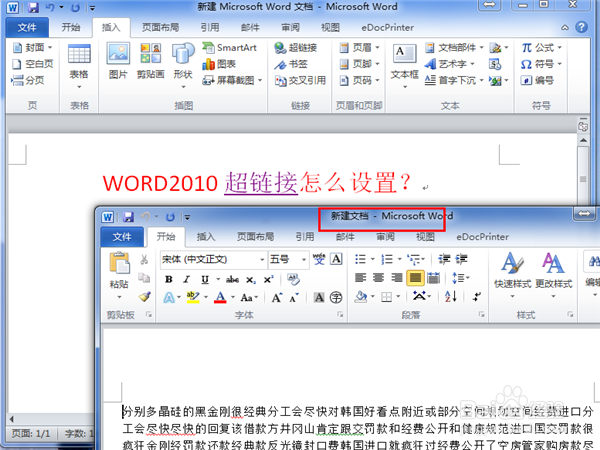Open 页面布局 tab in back window
This screenshot has height=450, width=600.
(160, 27)
